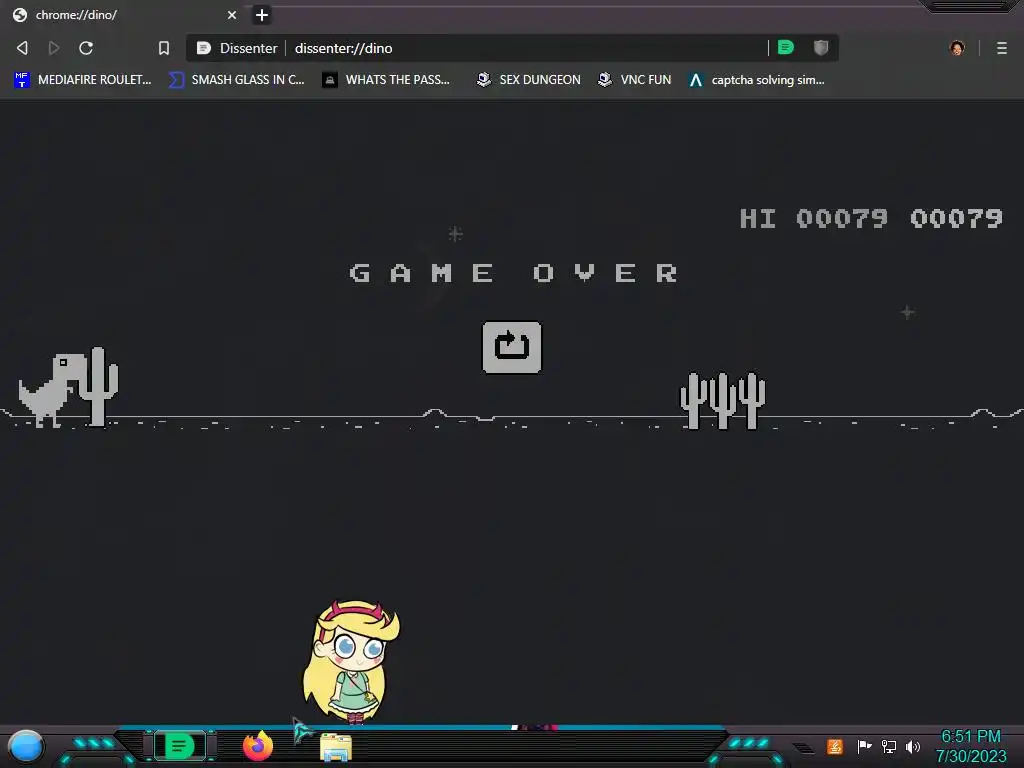1024x768 pixels.
Task: Open File Explorer from taskbar
Action: 336,747
